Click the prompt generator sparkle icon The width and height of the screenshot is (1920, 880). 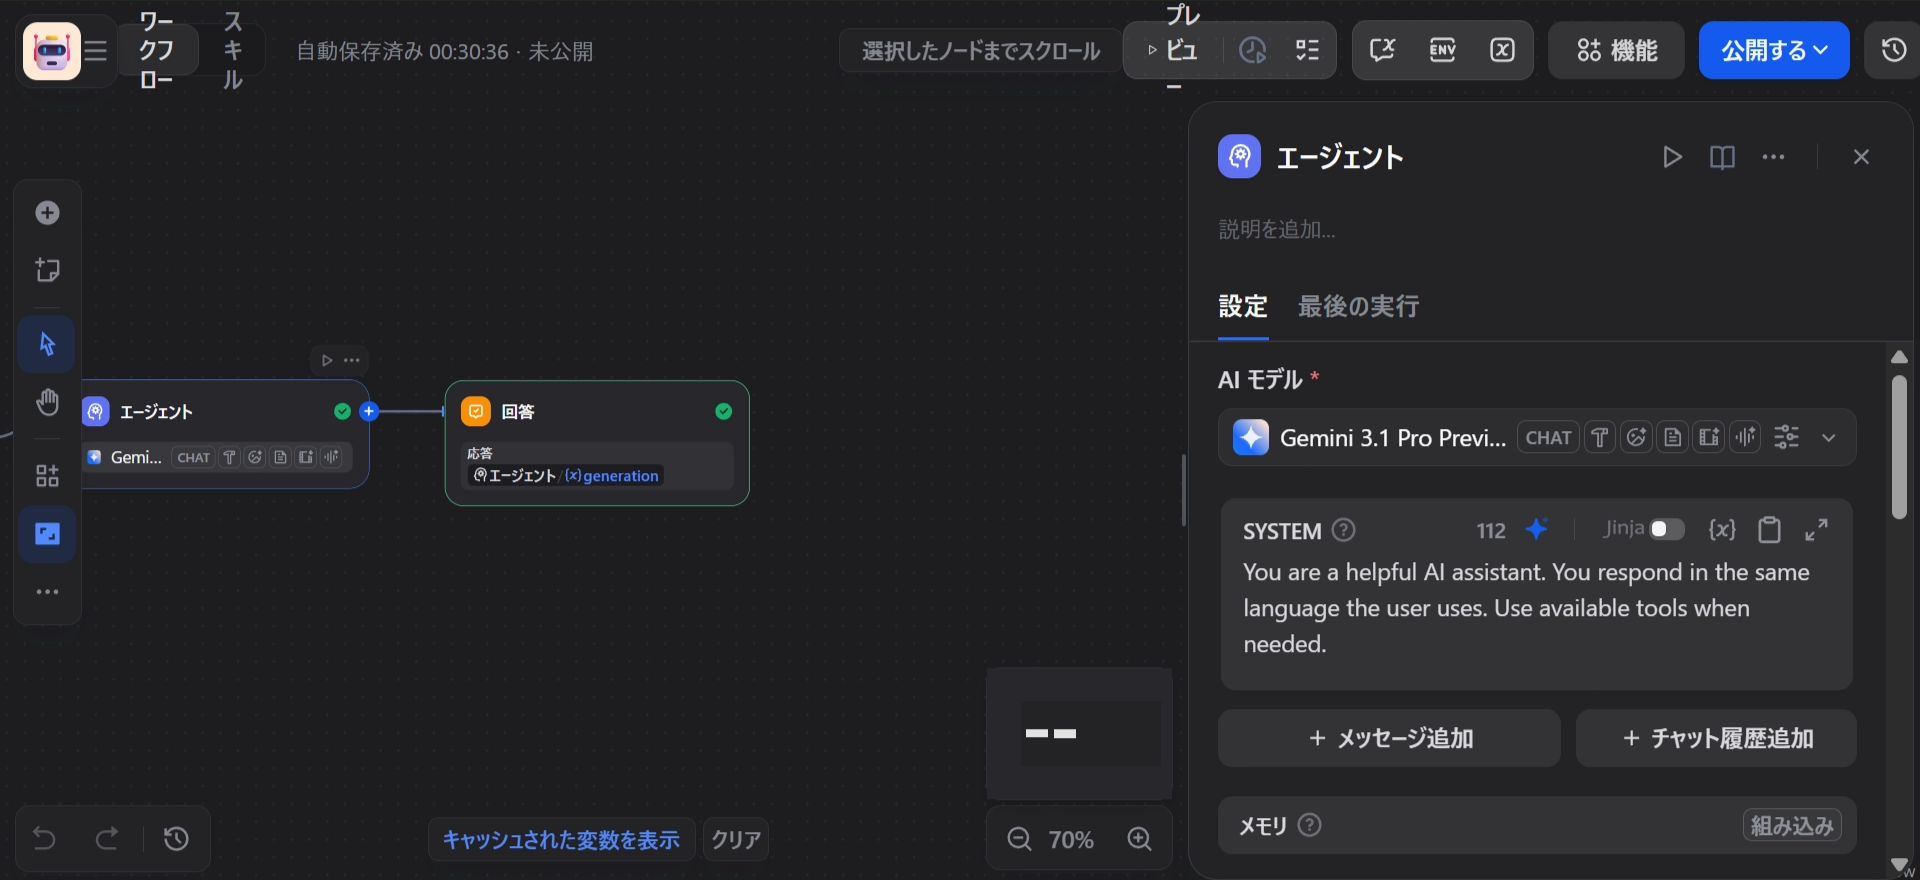coord(1537,529)
